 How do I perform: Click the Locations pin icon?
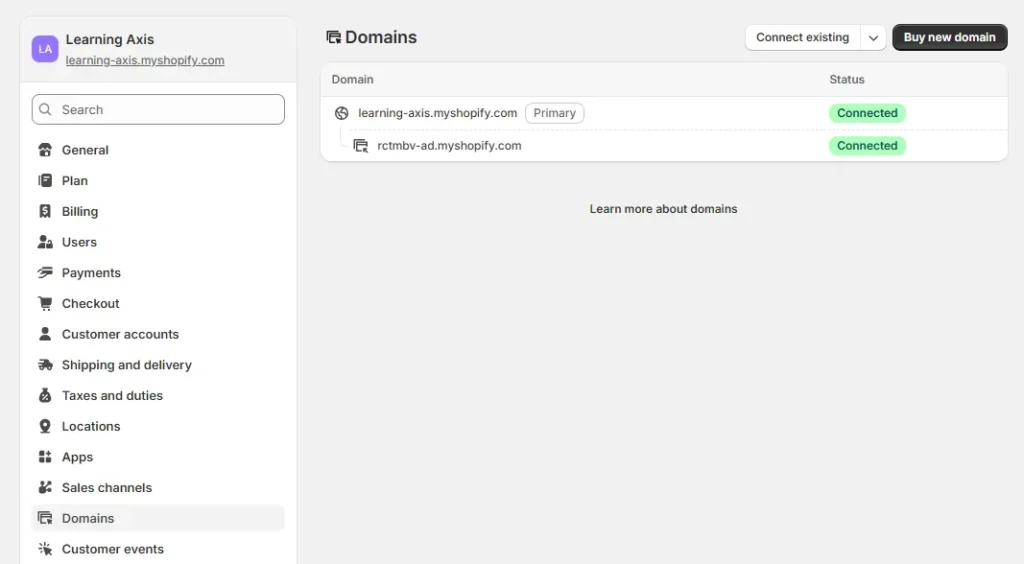tap(45, 426)
